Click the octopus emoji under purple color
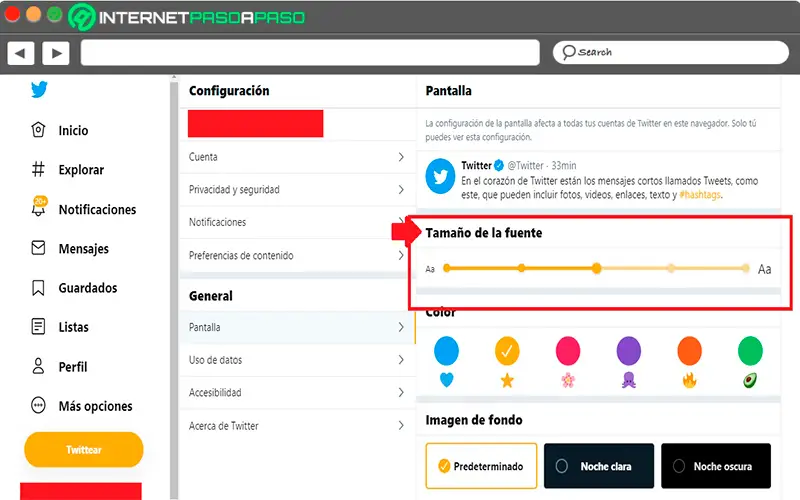Screen dimensions: 800x500 pos(629,380)
